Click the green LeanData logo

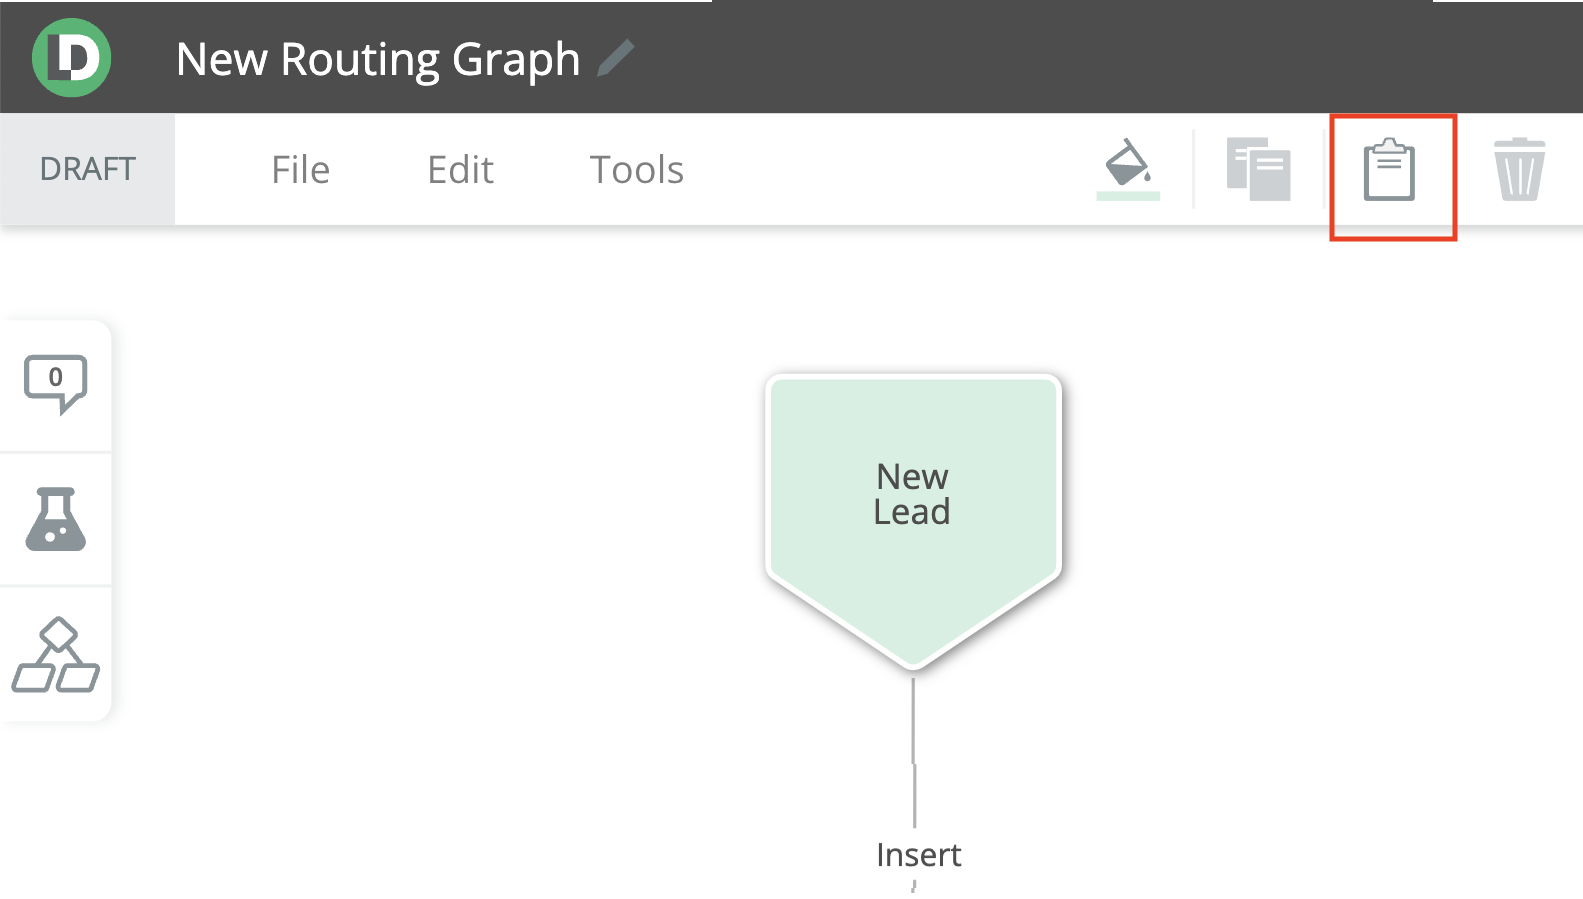(71, 58)
